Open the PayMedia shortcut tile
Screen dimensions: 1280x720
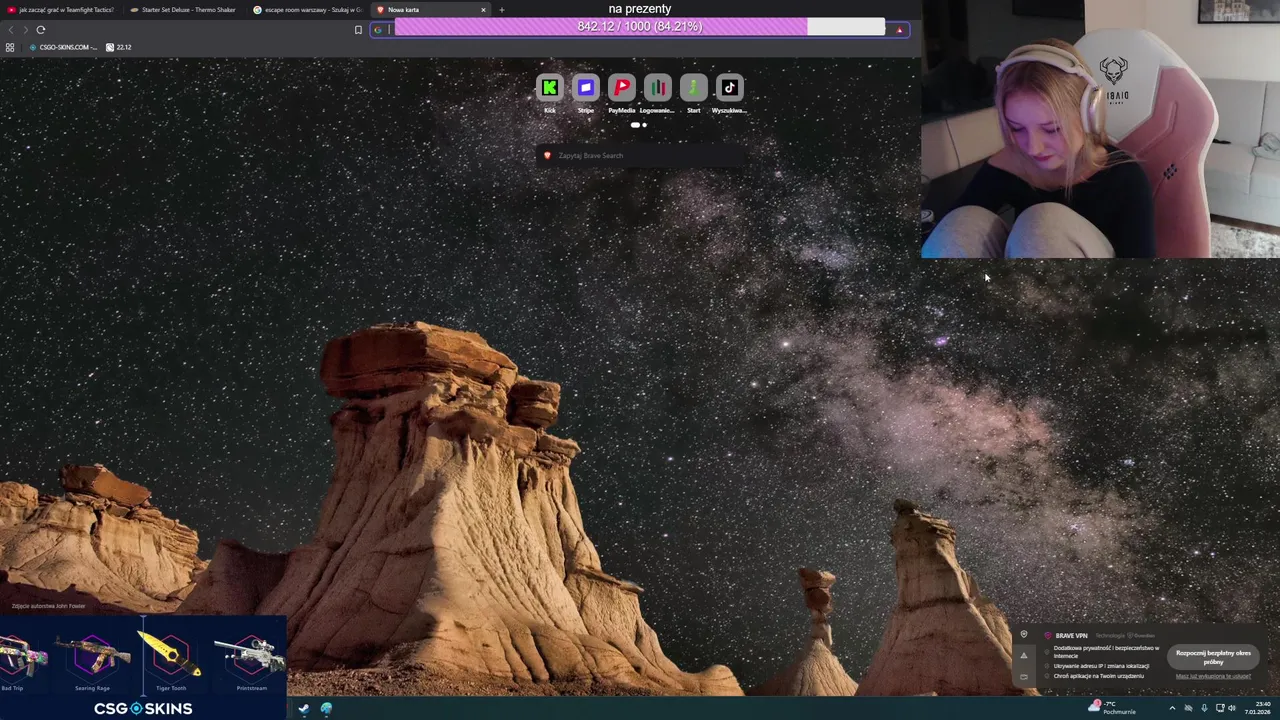point(621,88)
